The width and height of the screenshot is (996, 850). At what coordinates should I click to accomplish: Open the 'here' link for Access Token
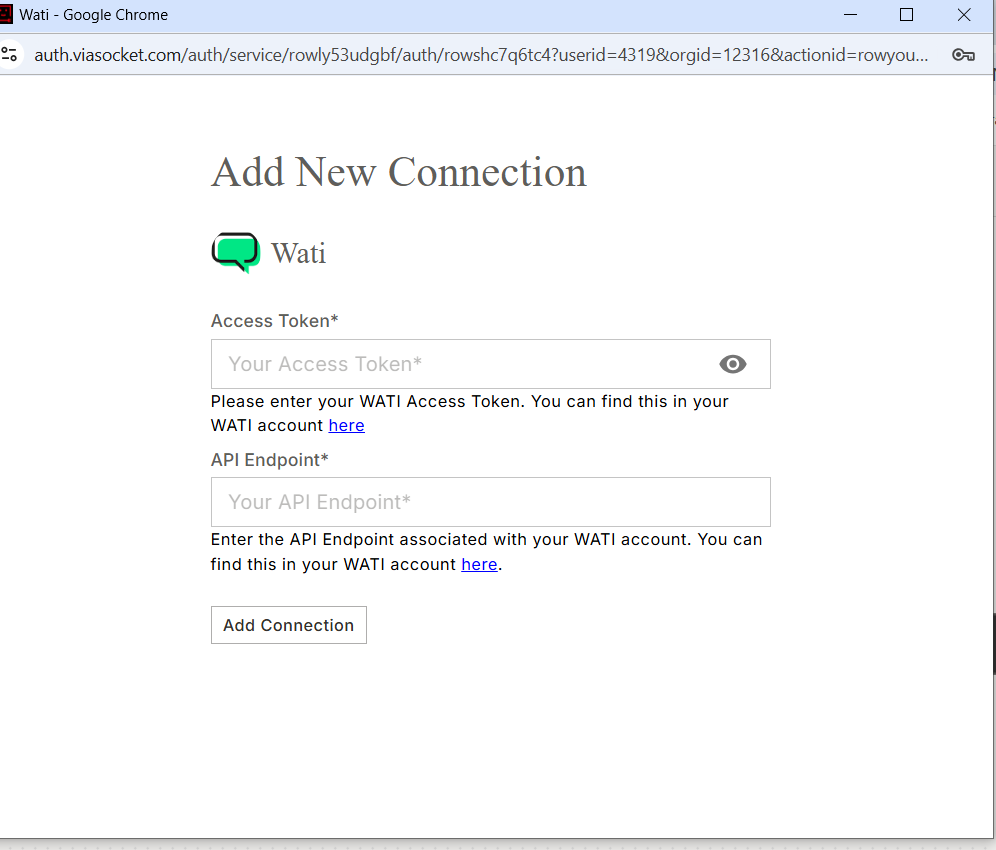[346, 426]
